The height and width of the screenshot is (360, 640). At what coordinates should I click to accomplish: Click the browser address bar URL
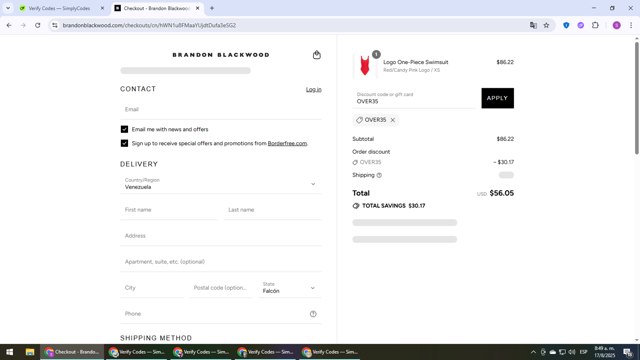coord(149,25)
